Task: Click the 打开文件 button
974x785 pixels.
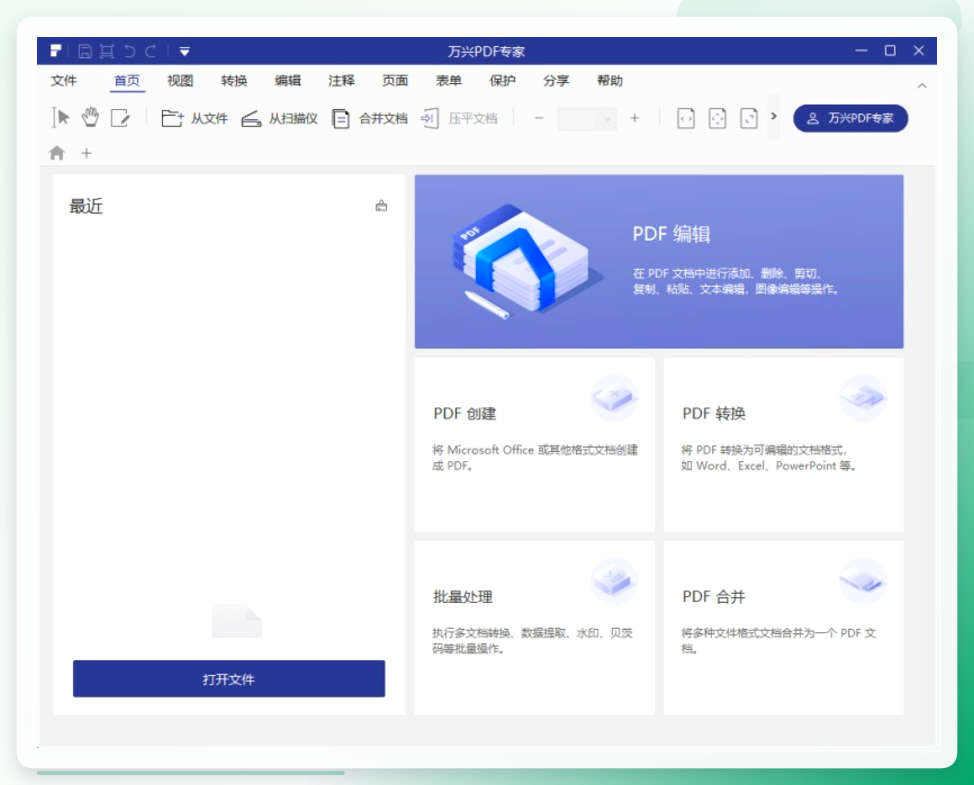Action: point(229,679)
